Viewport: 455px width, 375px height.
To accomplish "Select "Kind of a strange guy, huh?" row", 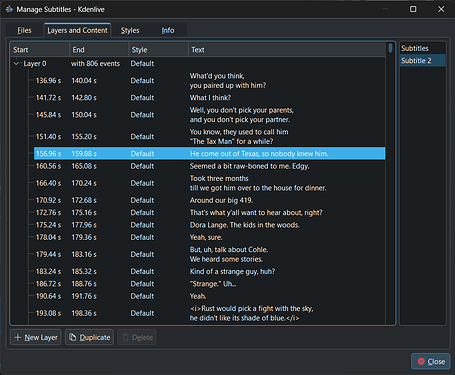I will click(x=210, y=271).
